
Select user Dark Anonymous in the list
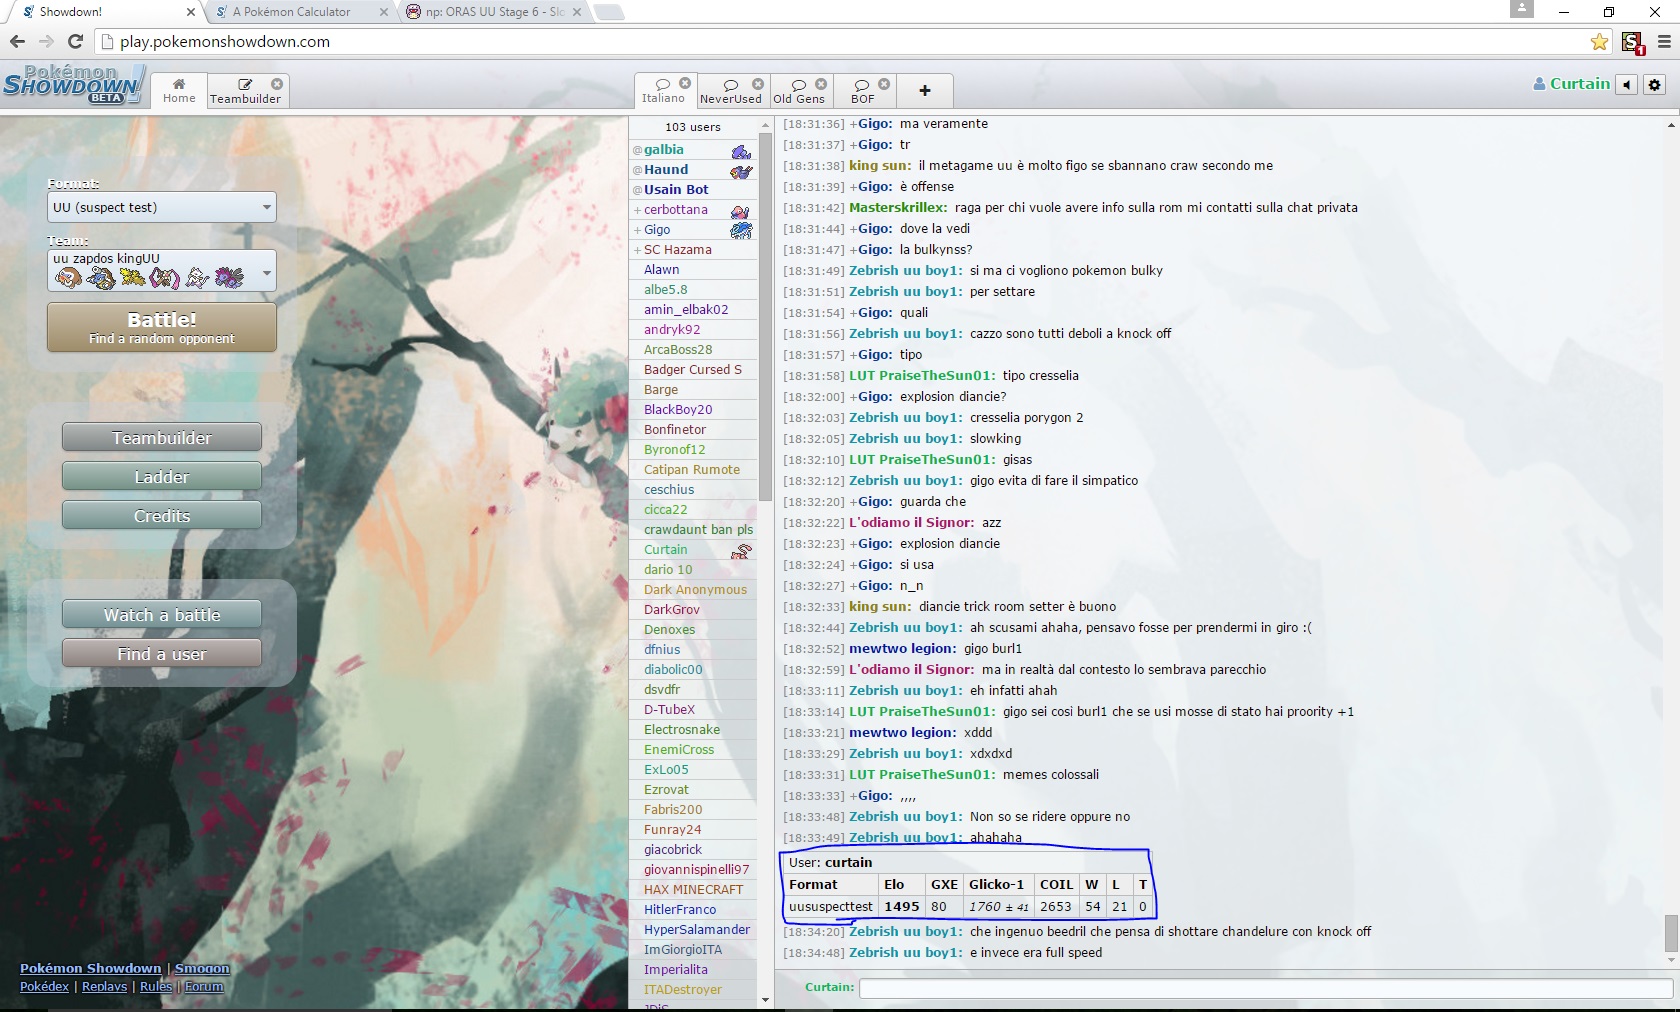(693, 590)
